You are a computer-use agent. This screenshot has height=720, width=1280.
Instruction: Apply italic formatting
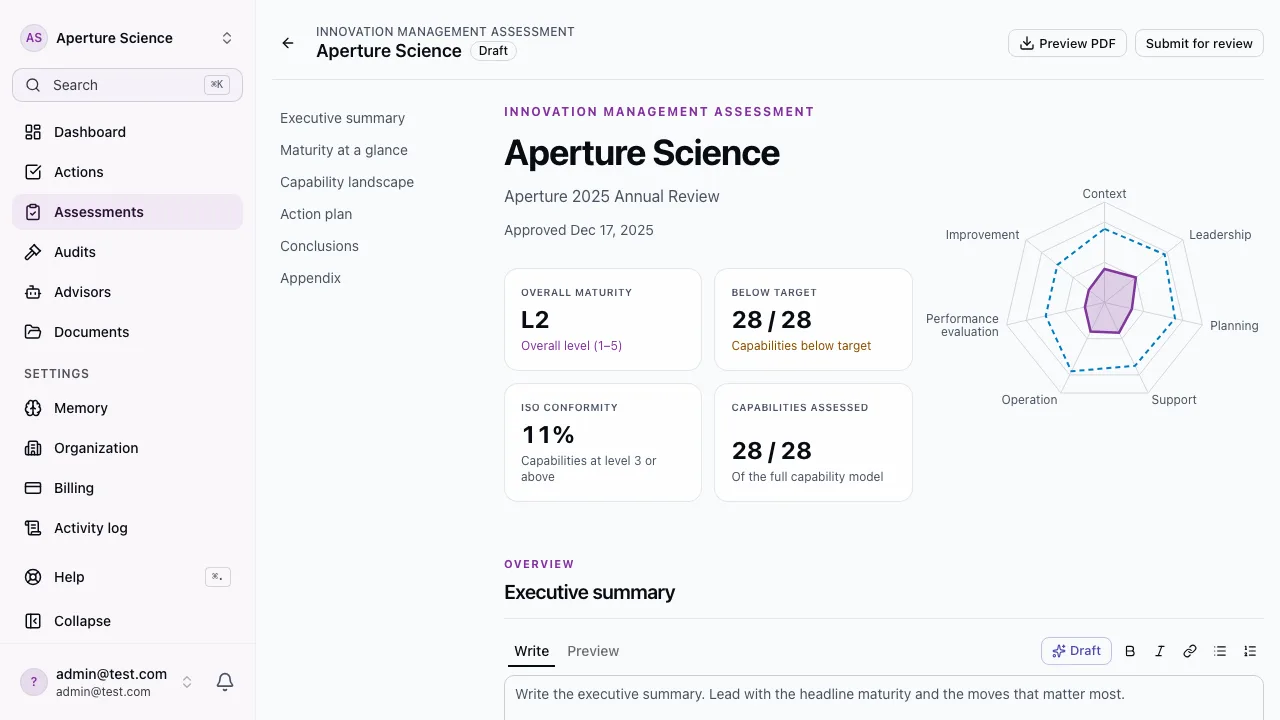1160,651
